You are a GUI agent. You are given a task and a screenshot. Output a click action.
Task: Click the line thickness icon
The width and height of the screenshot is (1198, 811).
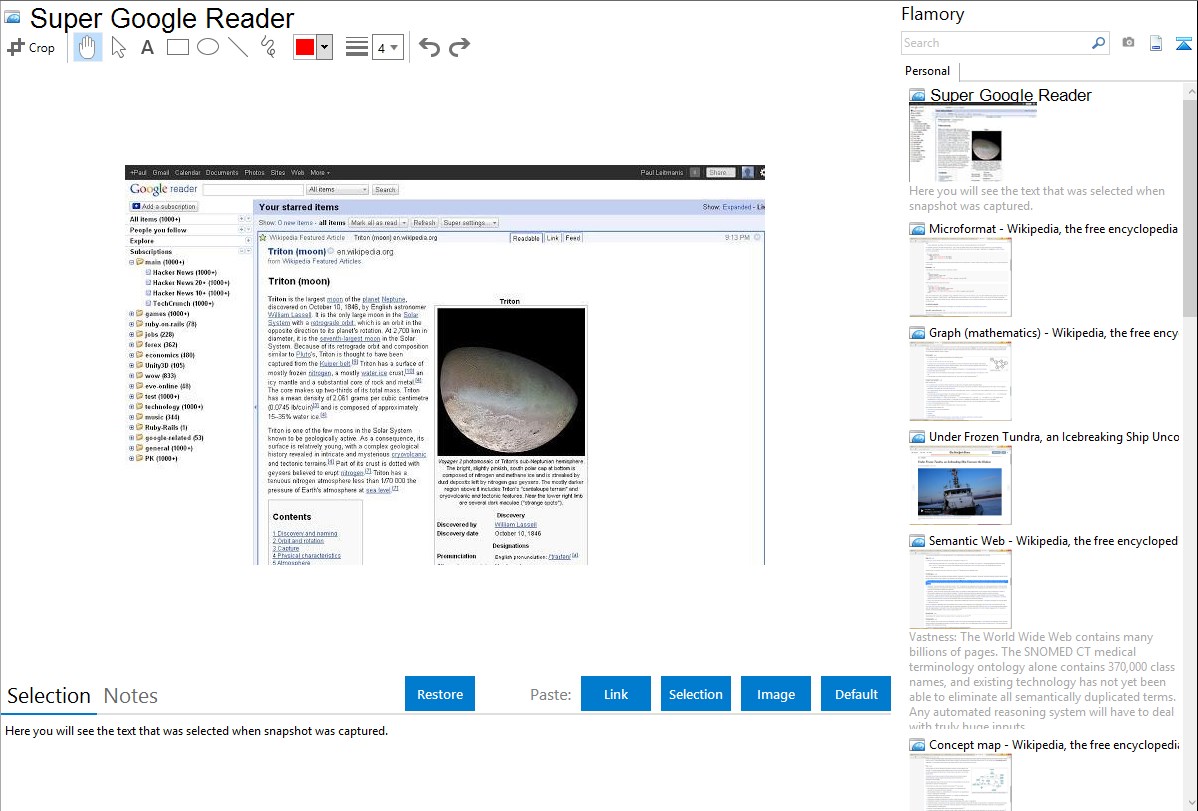pyautogui.click(x=357, y=47)
